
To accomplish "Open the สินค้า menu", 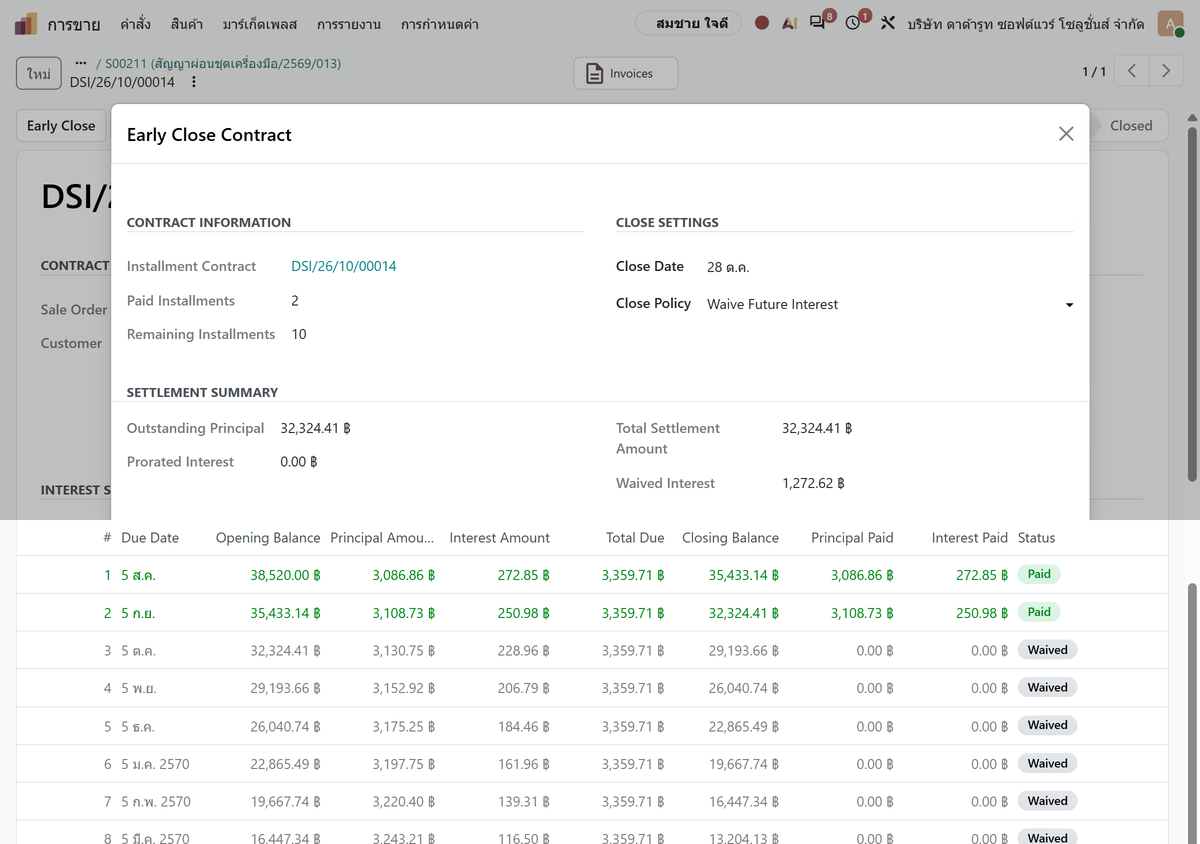I will click(187, 24).
